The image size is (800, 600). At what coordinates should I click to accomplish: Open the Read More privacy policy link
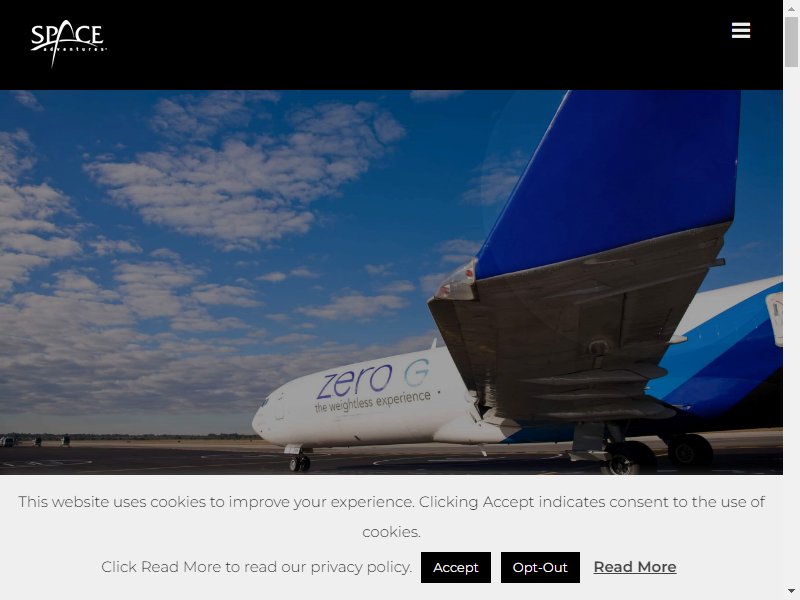coord(635,567)
